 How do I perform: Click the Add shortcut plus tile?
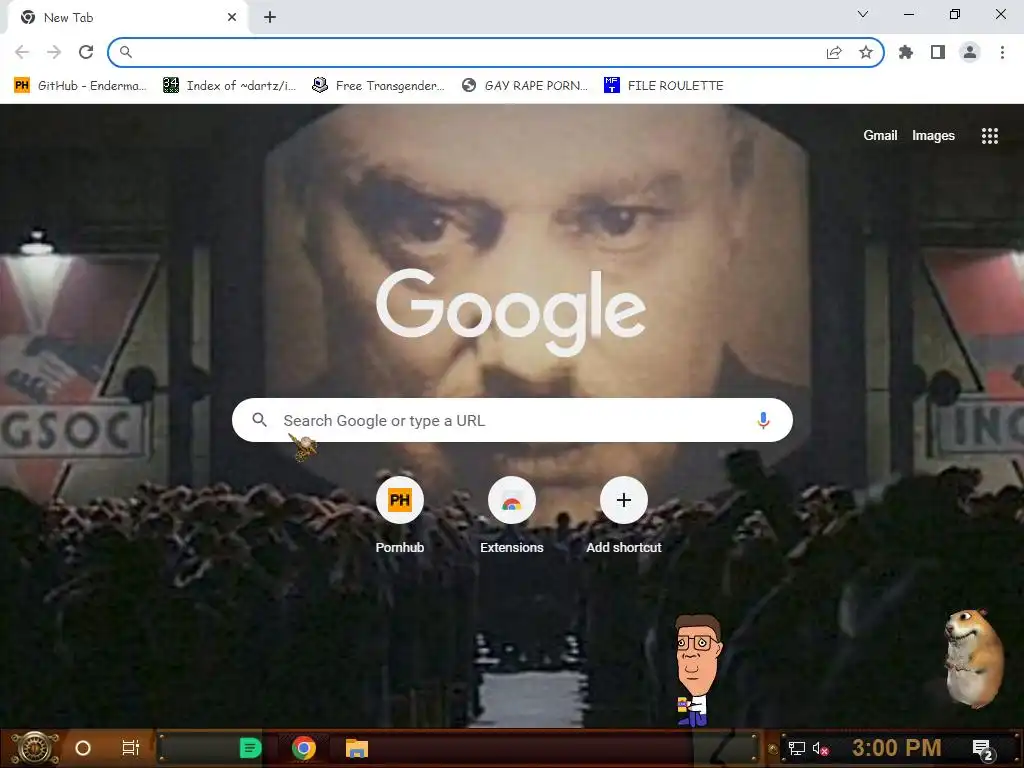(x=624, y=515)
